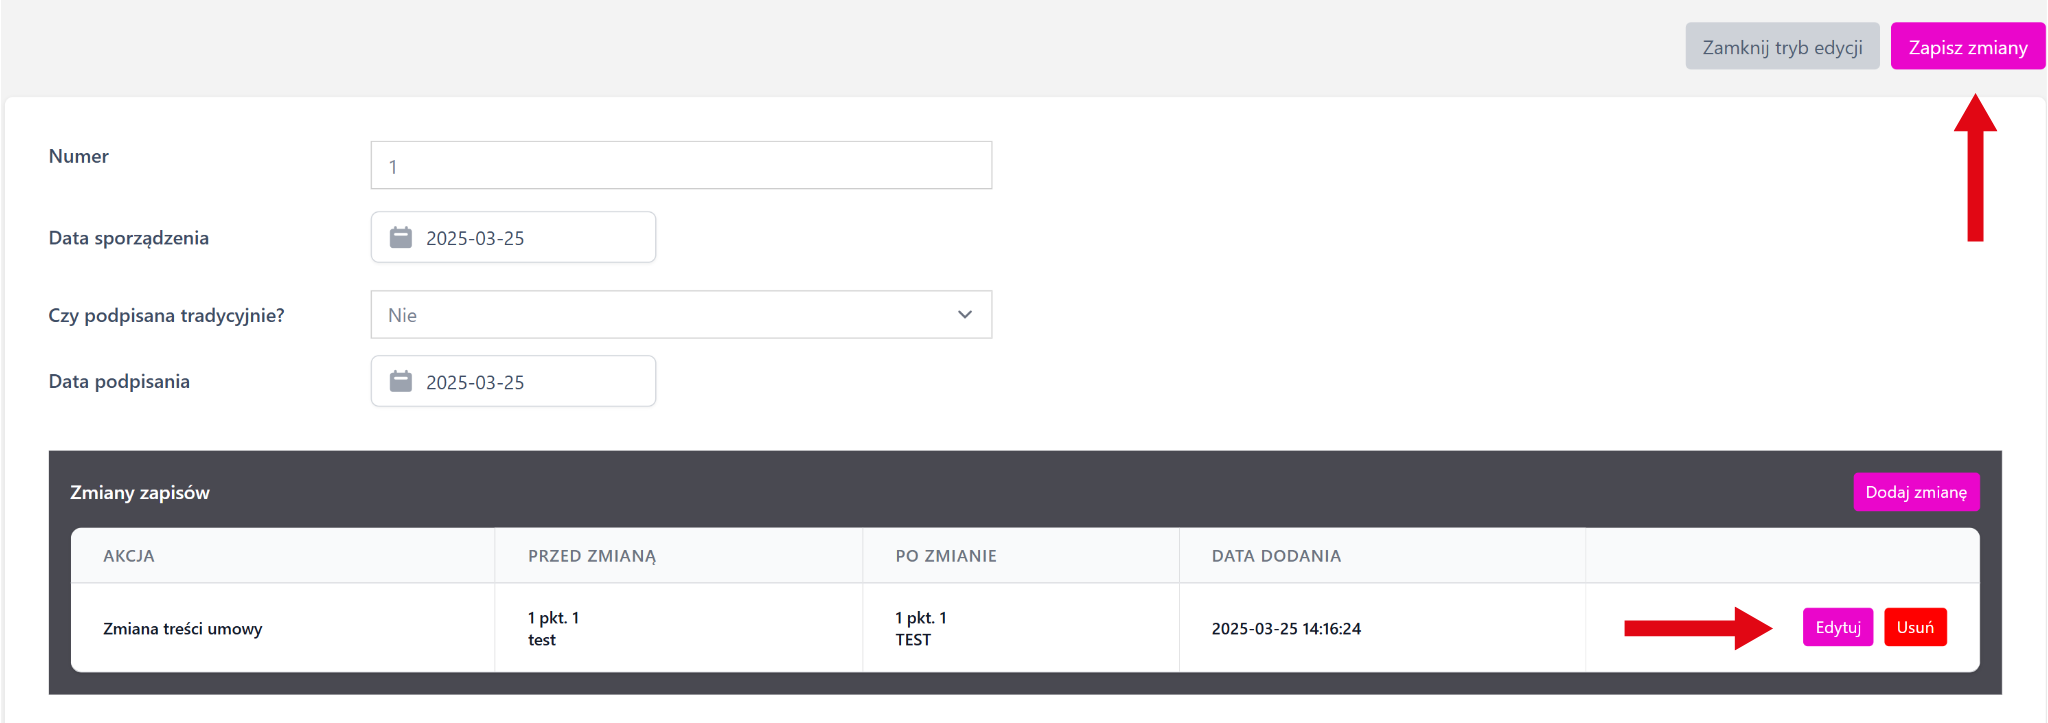This screenshot has width=2048, height=723.
Task: Select the 'Zmiana treści umowy' row cell
Action: [183, 629]
